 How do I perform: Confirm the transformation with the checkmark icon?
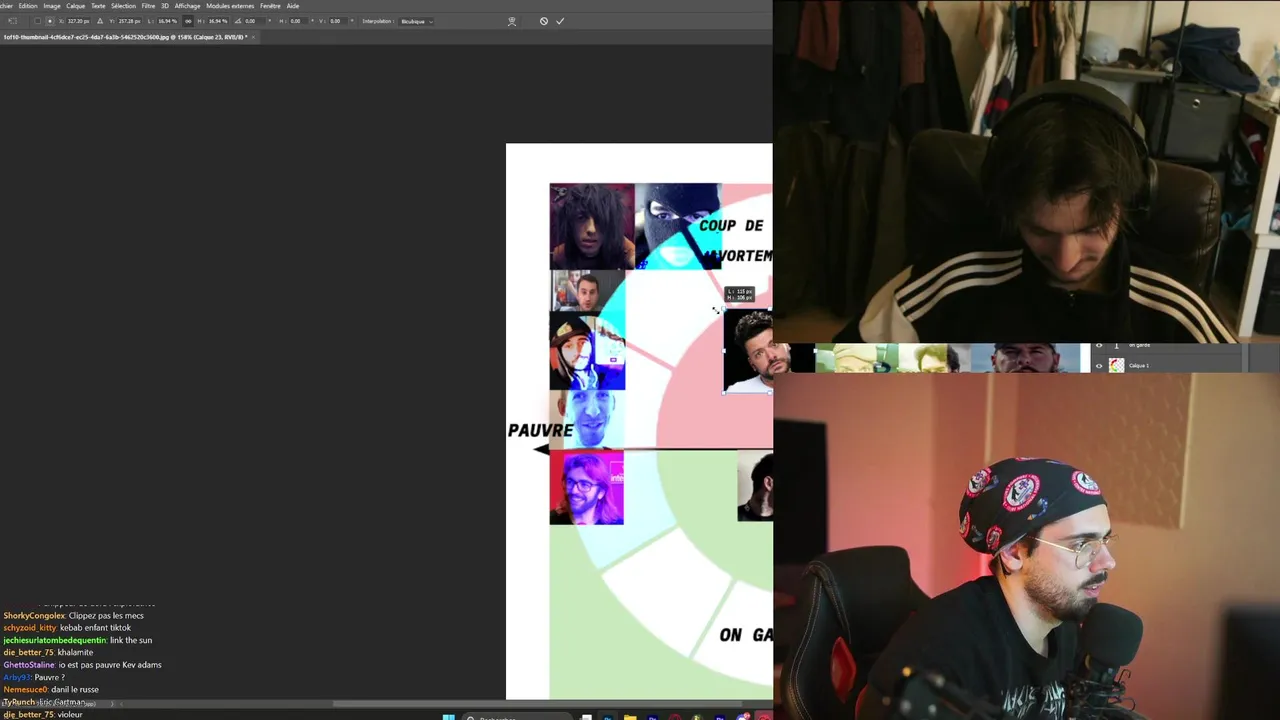(560, 21)
